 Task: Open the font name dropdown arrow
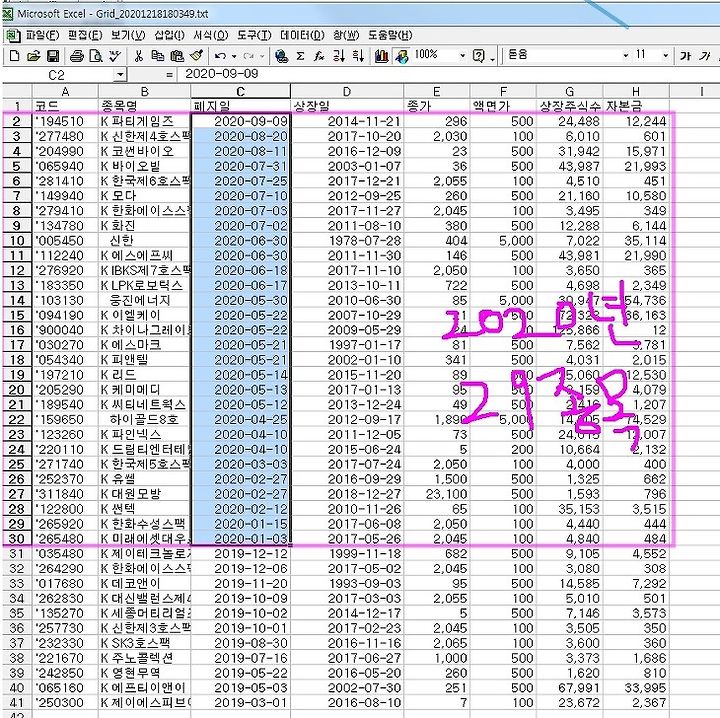click(625, 56)
